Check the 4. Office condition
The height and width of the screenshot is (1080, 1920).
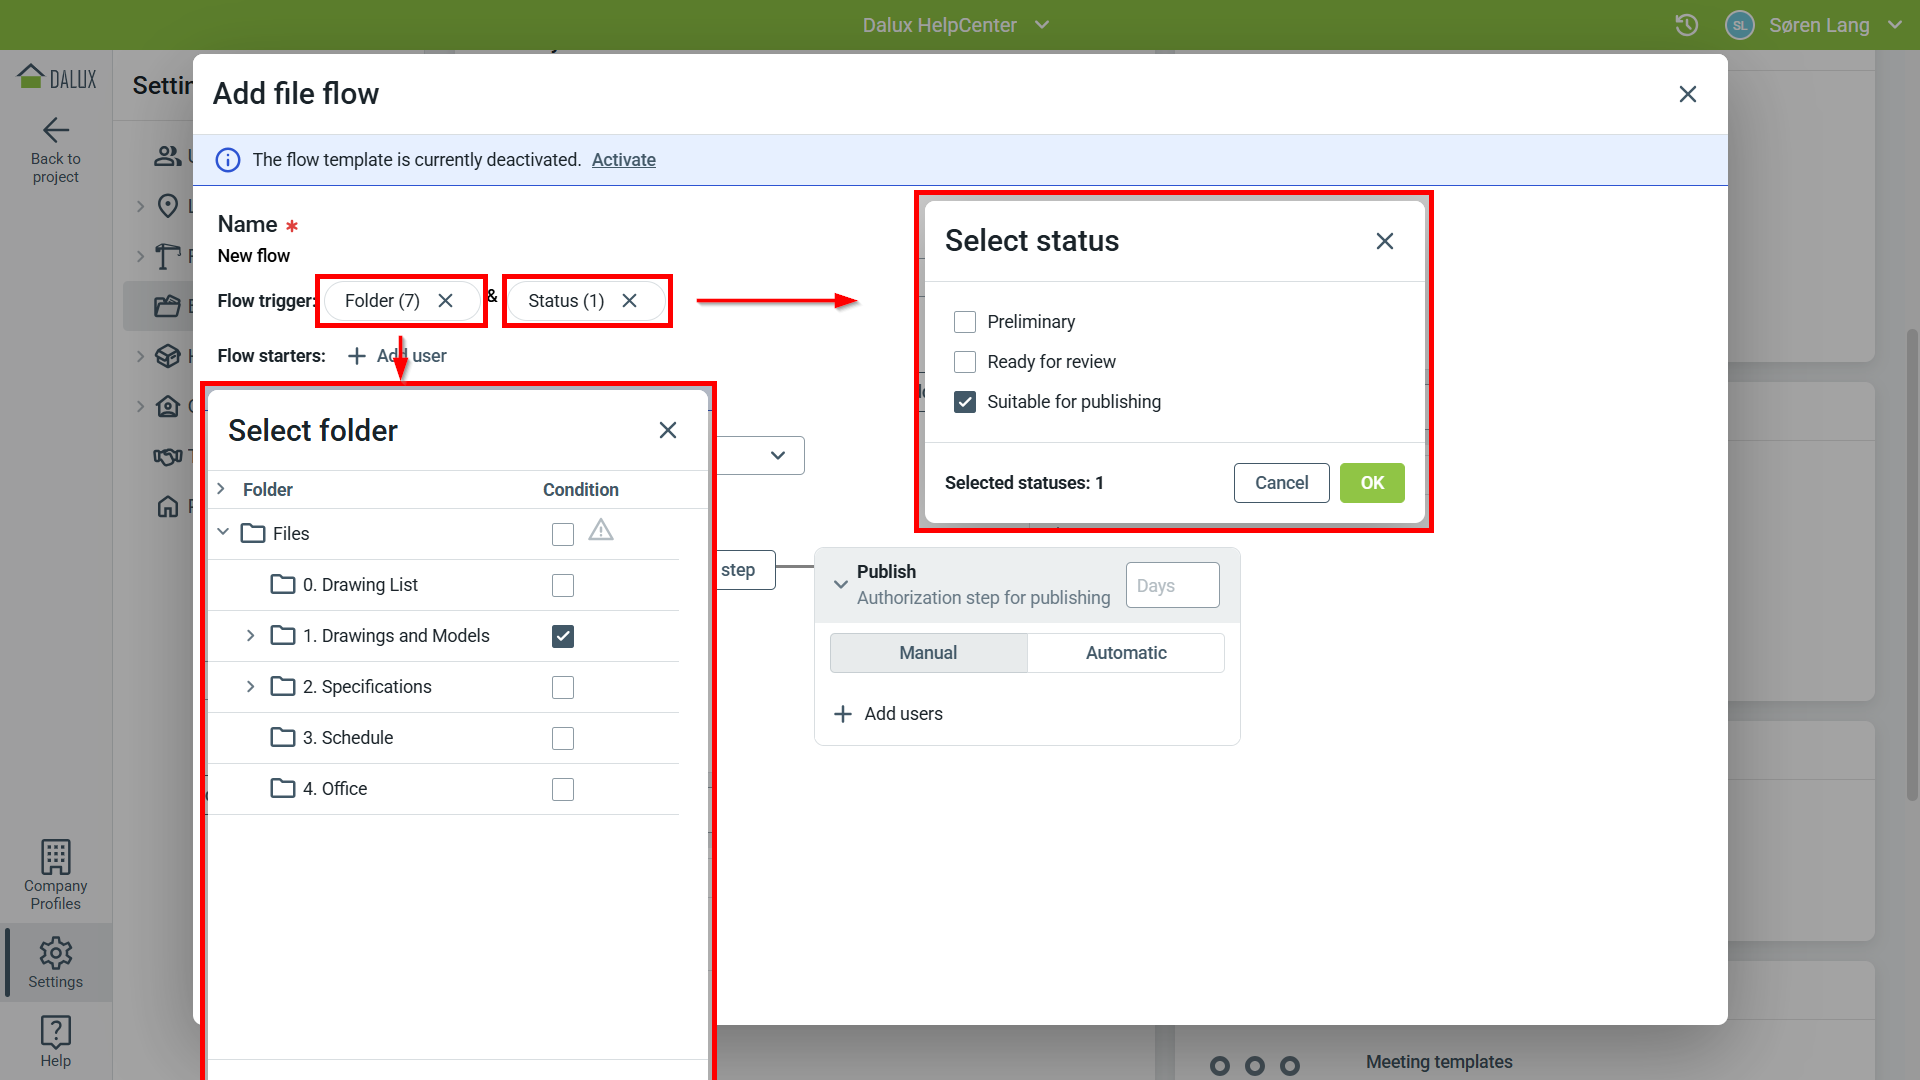pos(563,789)
